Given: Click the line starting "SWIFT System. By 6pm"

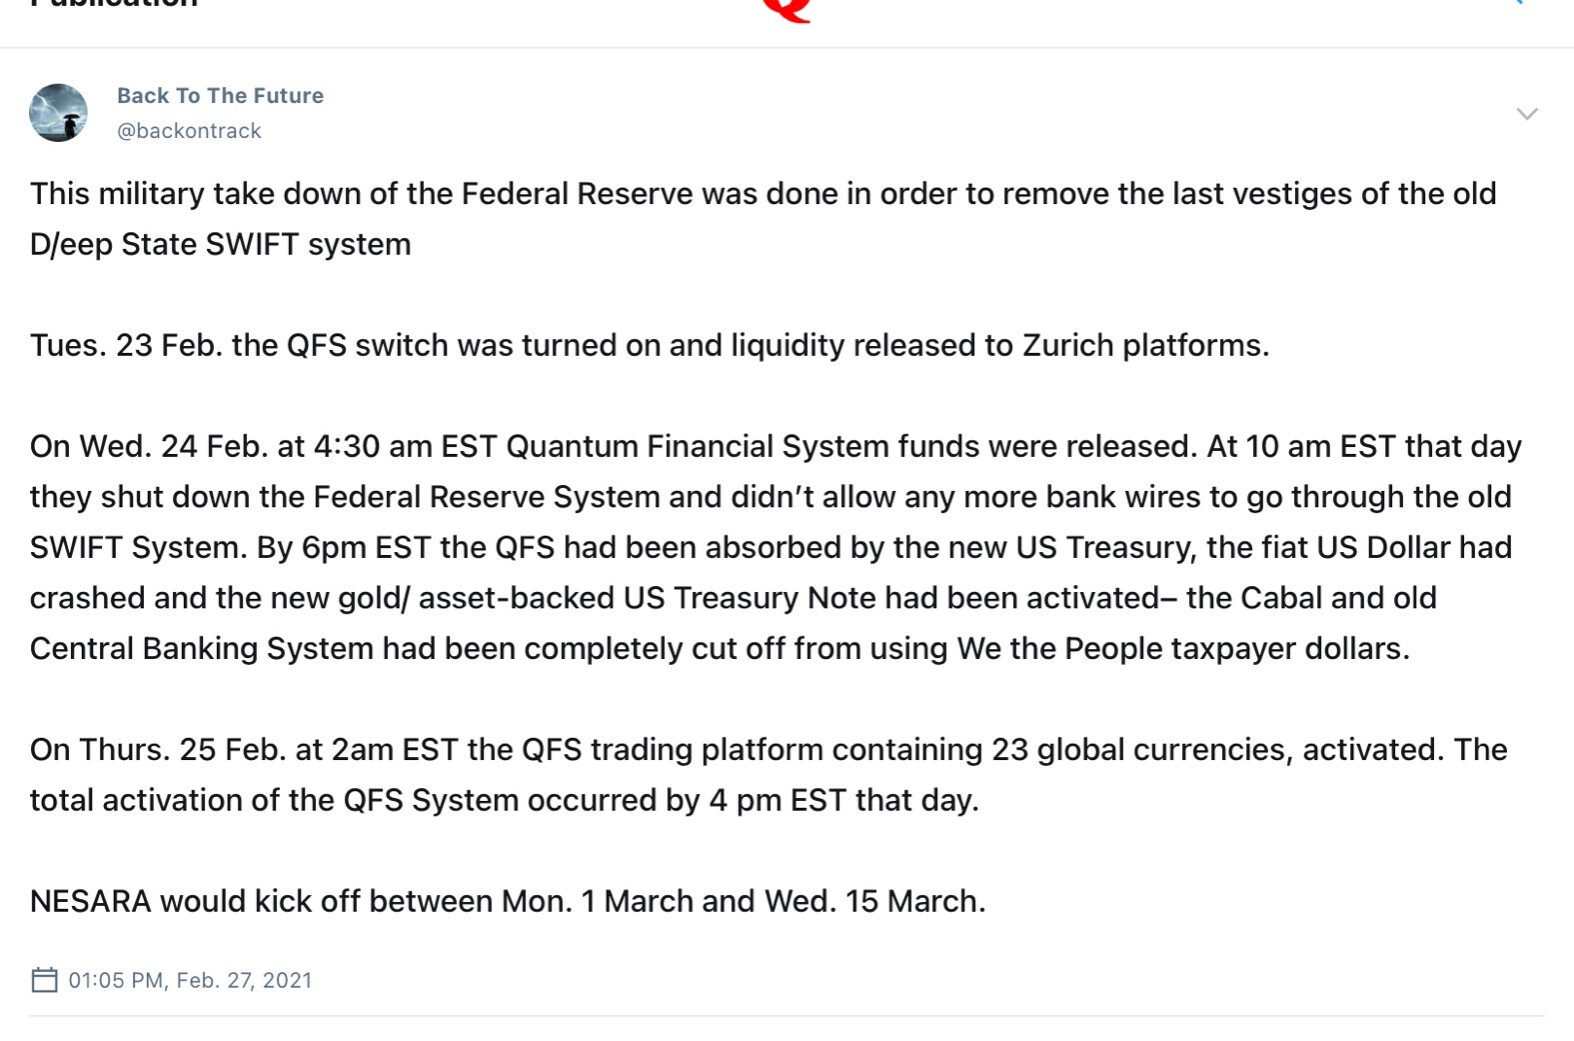Looking at the screenshot, I should tap(770, 547).
